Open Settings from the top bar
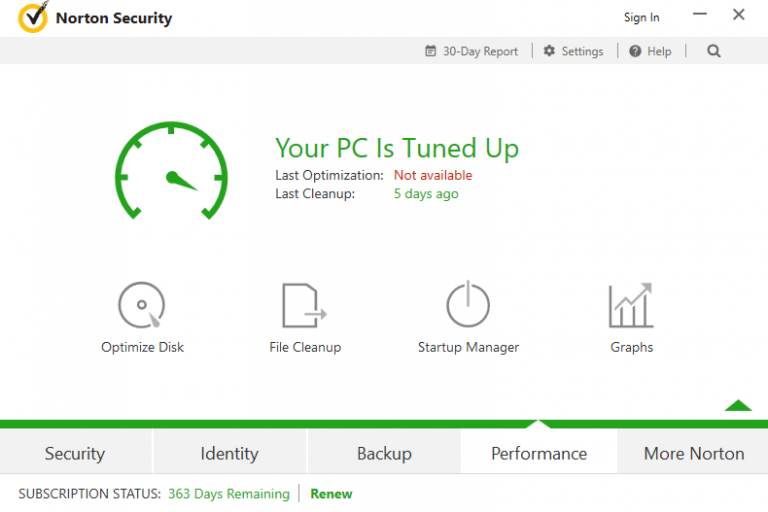 (x=574, y=51)
